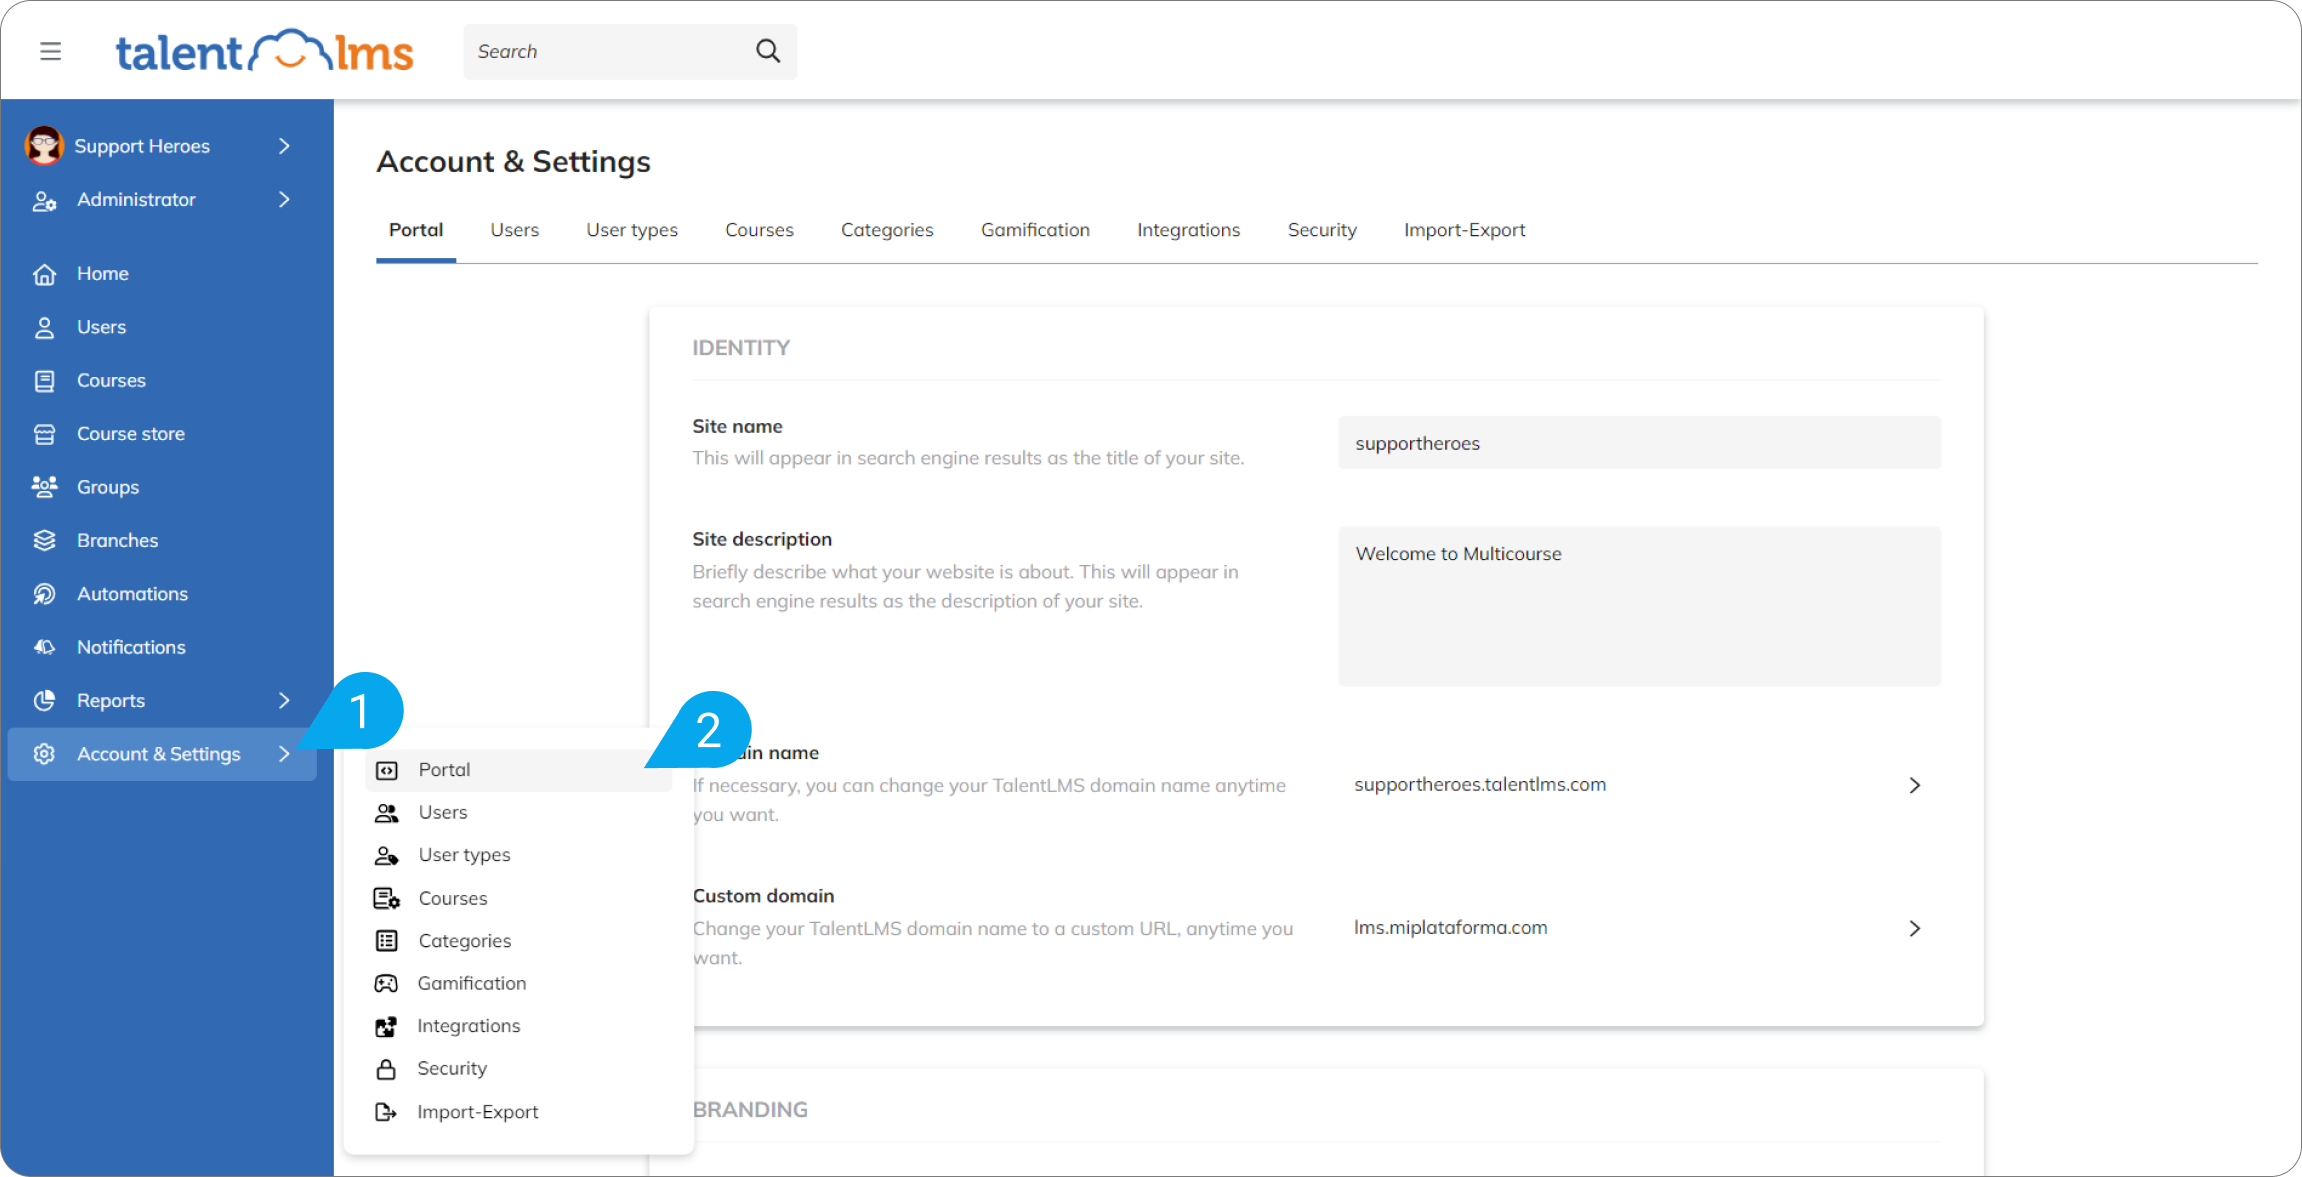Open the Groups section via its sidebar icon
Viewport: 2302px width, 1177px height.
[x=45, y=486]
